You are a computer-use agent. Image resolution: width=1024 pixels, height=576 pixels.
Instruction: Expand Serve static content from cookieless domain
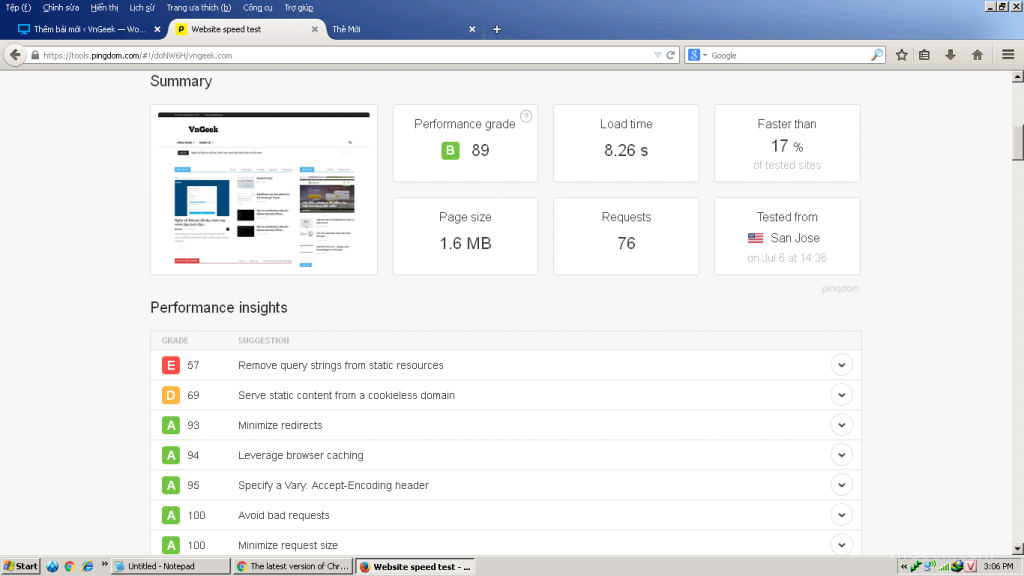click(x=842, y=395)
